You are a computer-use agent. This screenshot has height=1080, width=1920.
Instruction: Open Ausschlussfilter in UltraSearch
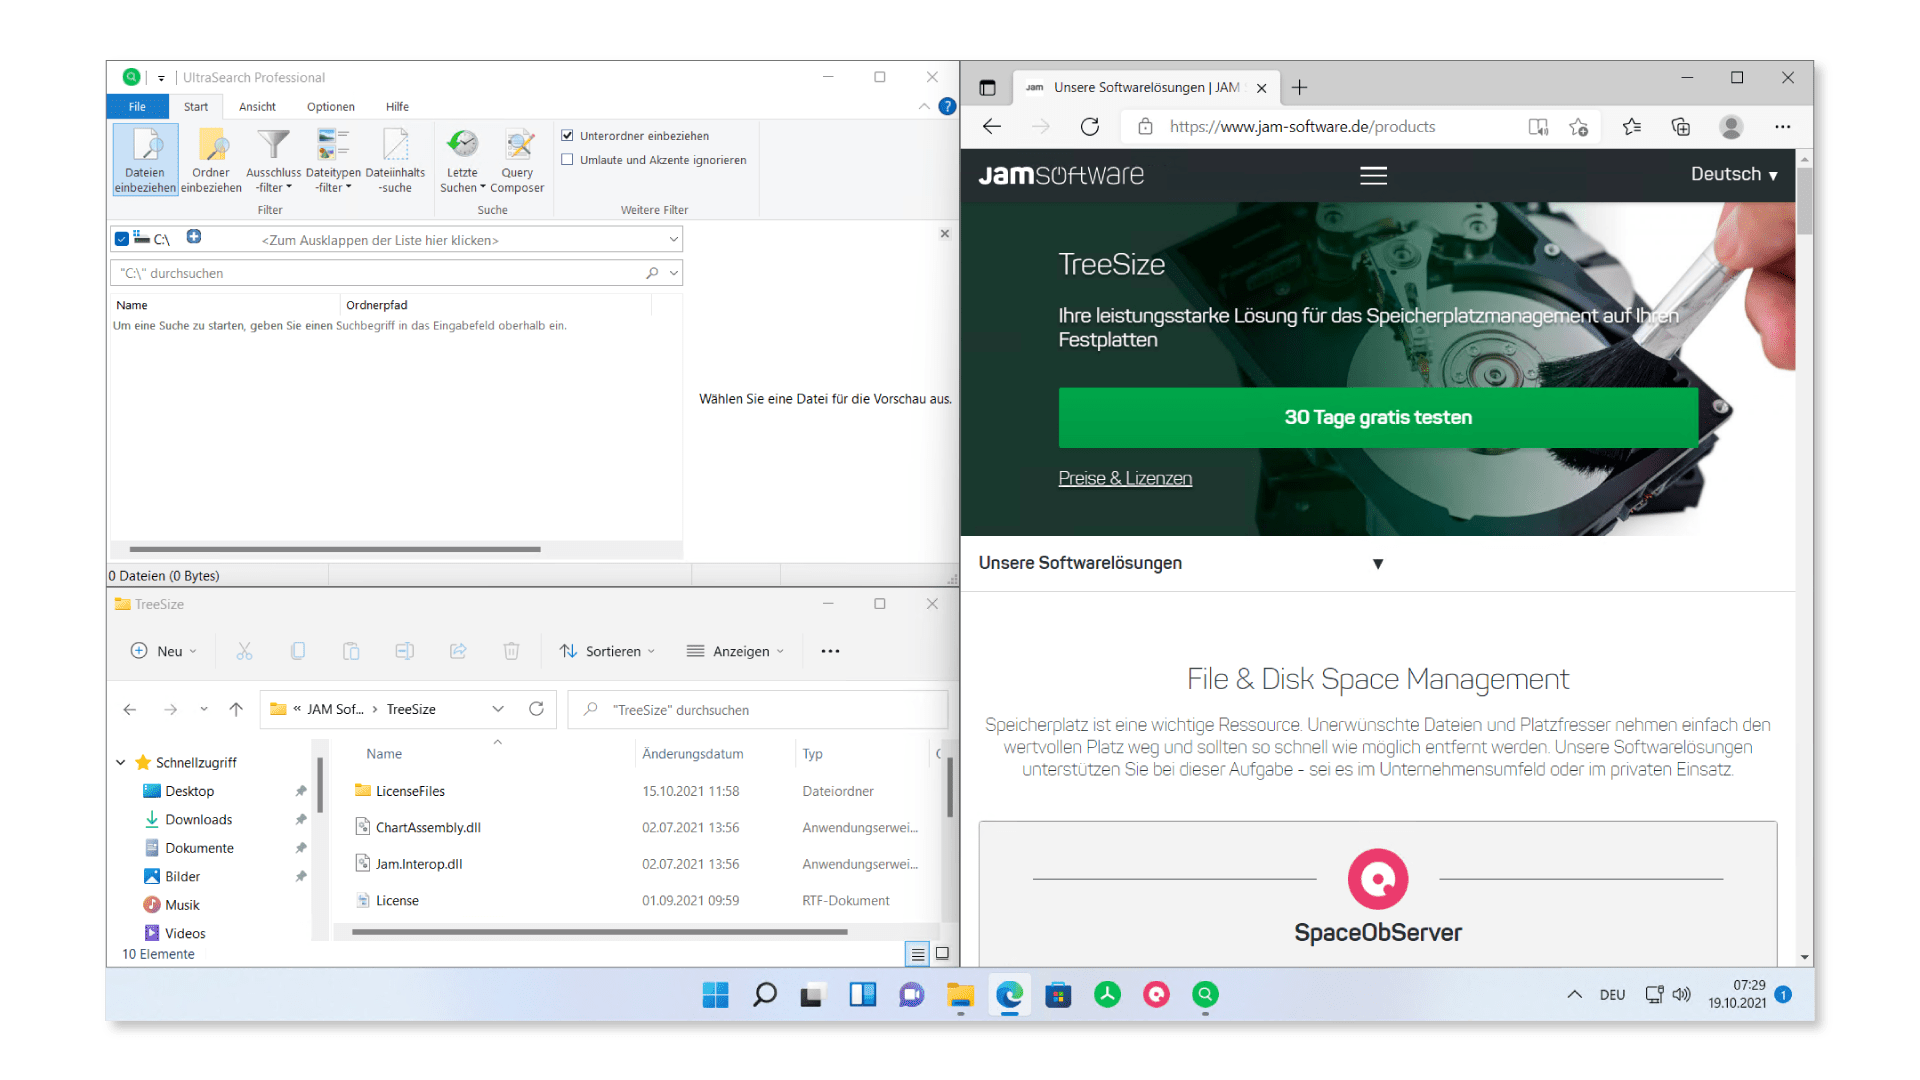point(273,159)
